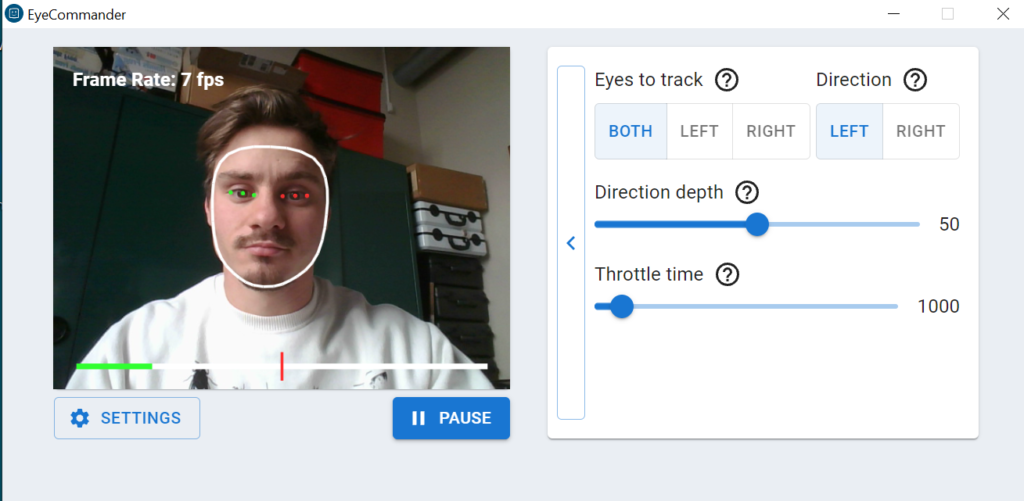Screen dimensions: 1024x501
Task: Click the Direction depth value 50
Action: tap(949, 225)
